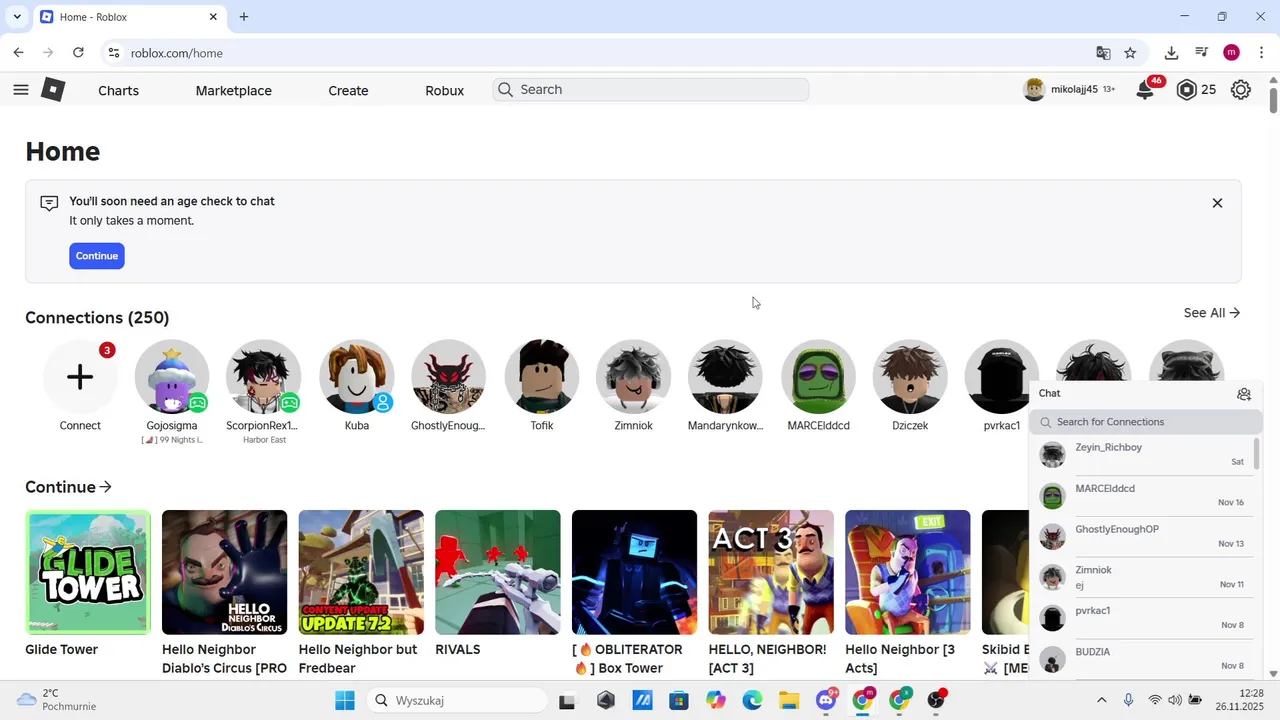Open the Create page
The width and height of the screenshot is (1280, 720).
(x=348, y=90)
